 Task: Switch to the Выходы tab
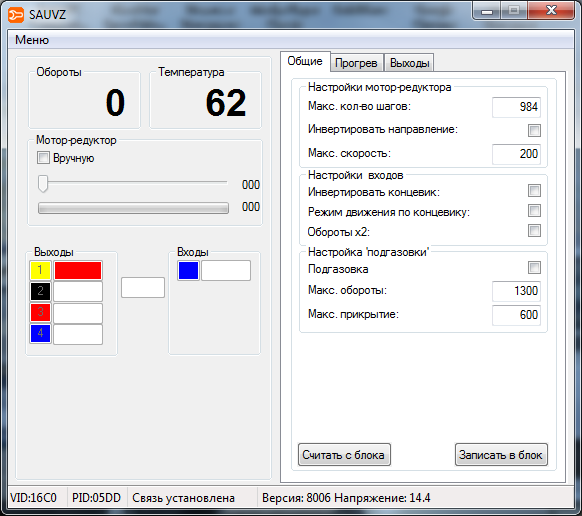click(409, 63)
